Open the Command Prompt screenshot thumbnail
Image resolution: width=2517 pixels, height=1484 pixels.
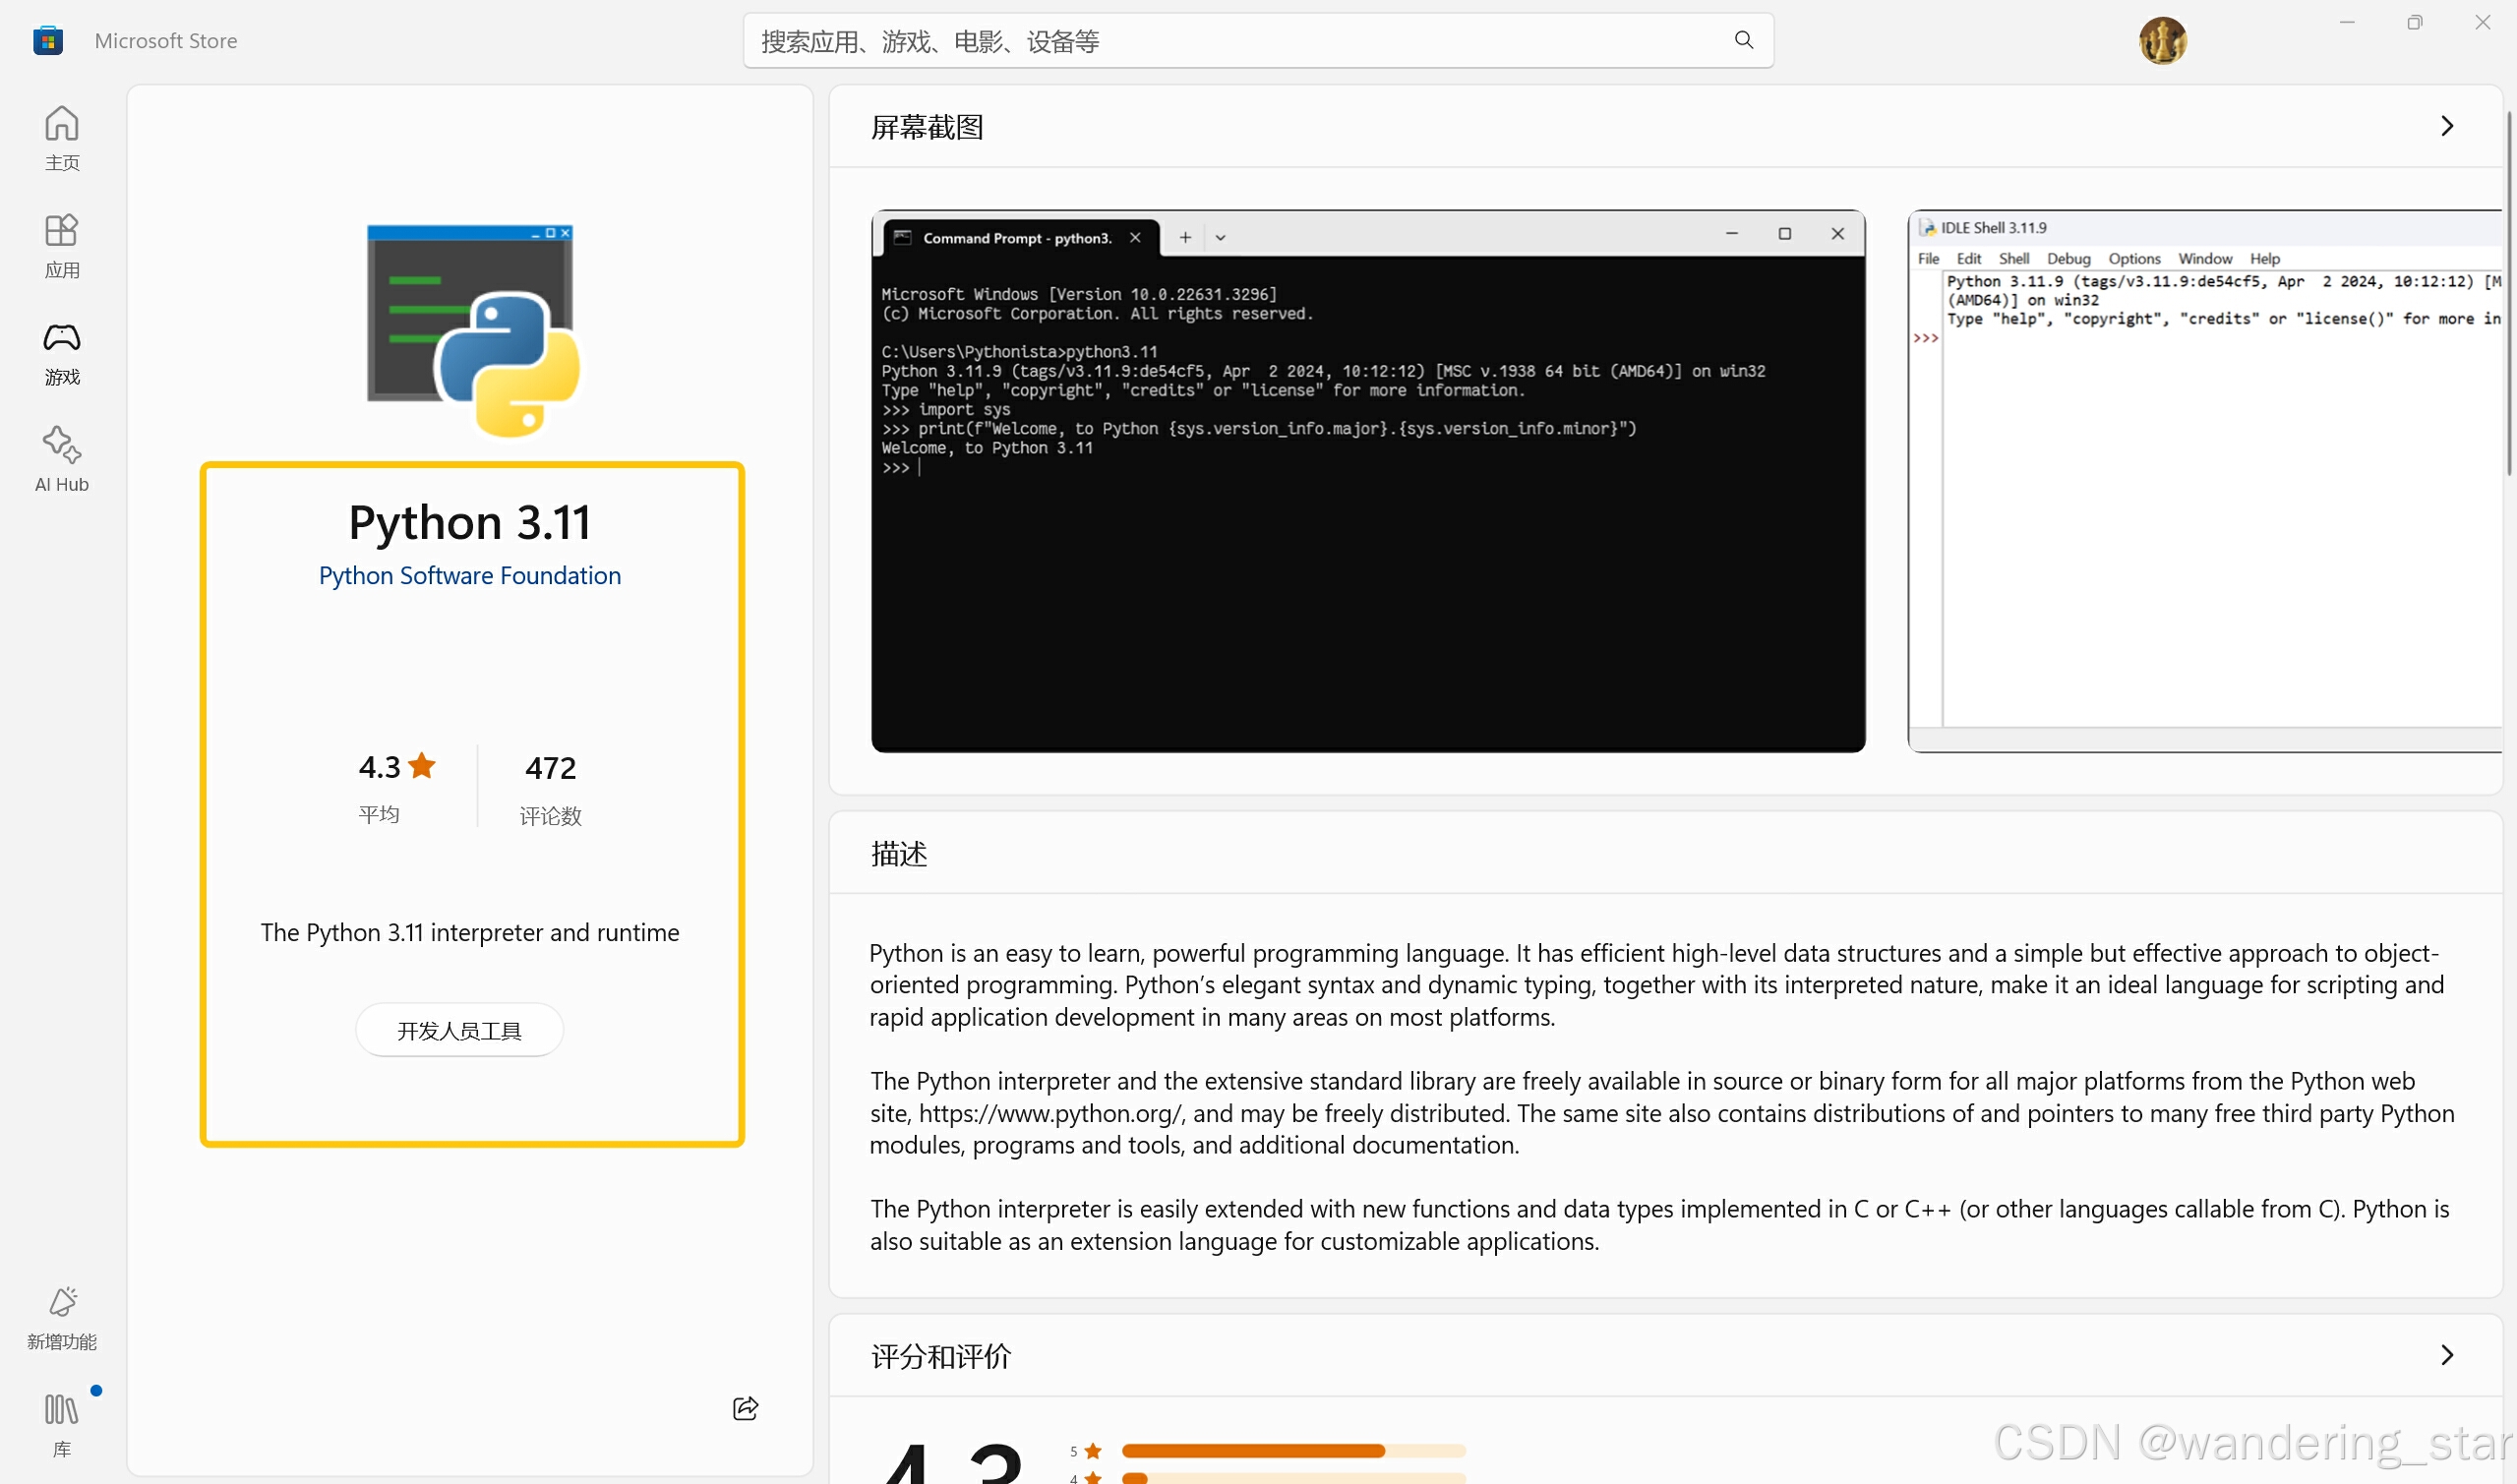(1367, 481)
